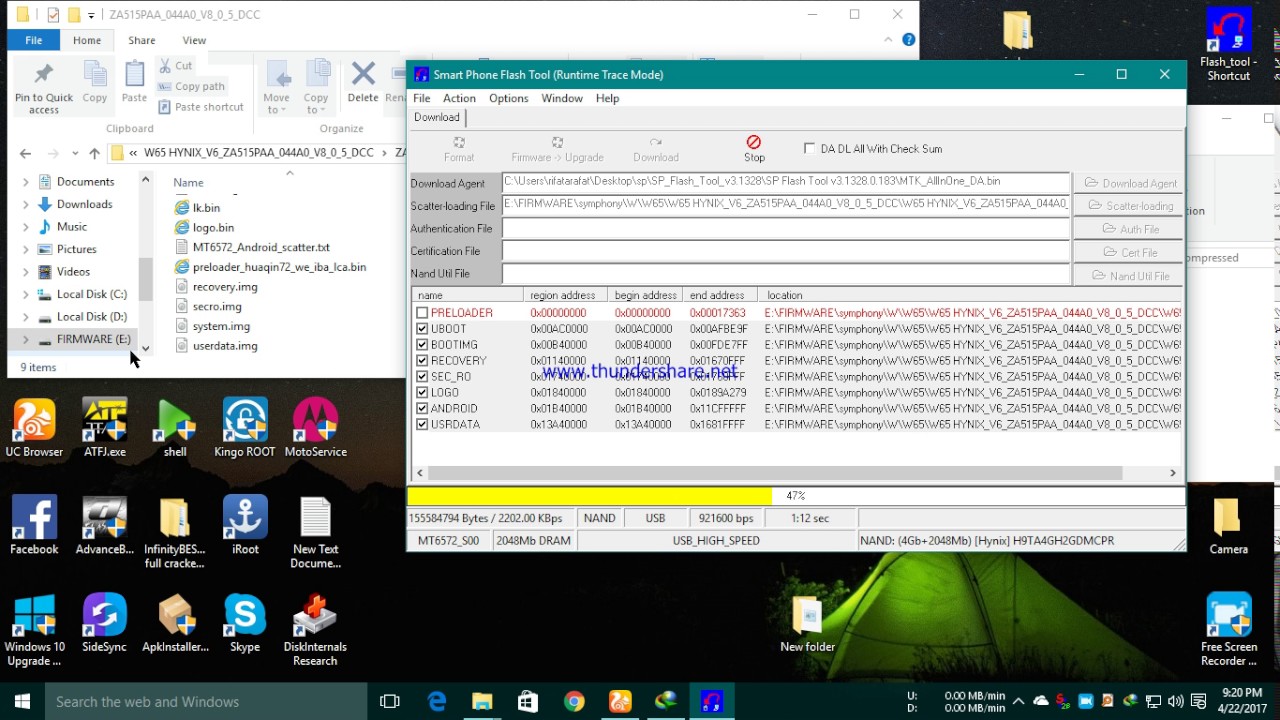Uncheck the USRDATA partition checkbox

[422, 425]
